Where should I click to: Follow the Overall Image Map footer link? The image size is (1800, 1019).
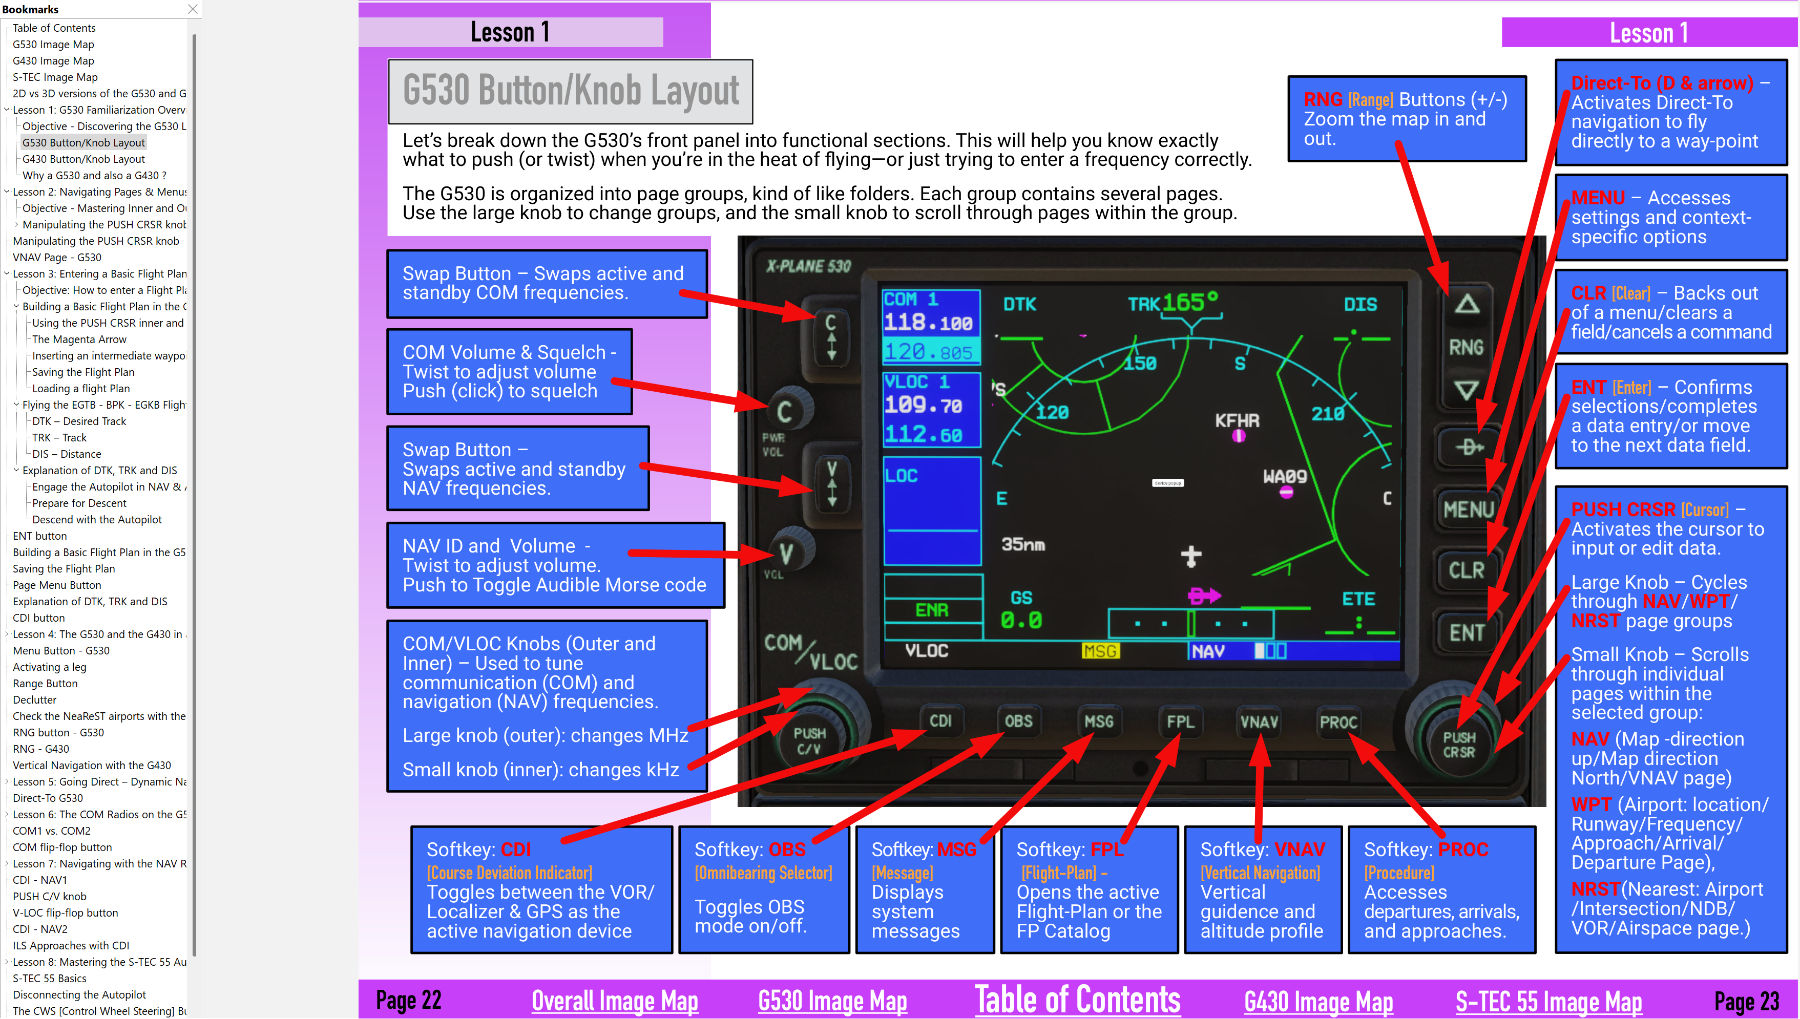[615, 1001]
